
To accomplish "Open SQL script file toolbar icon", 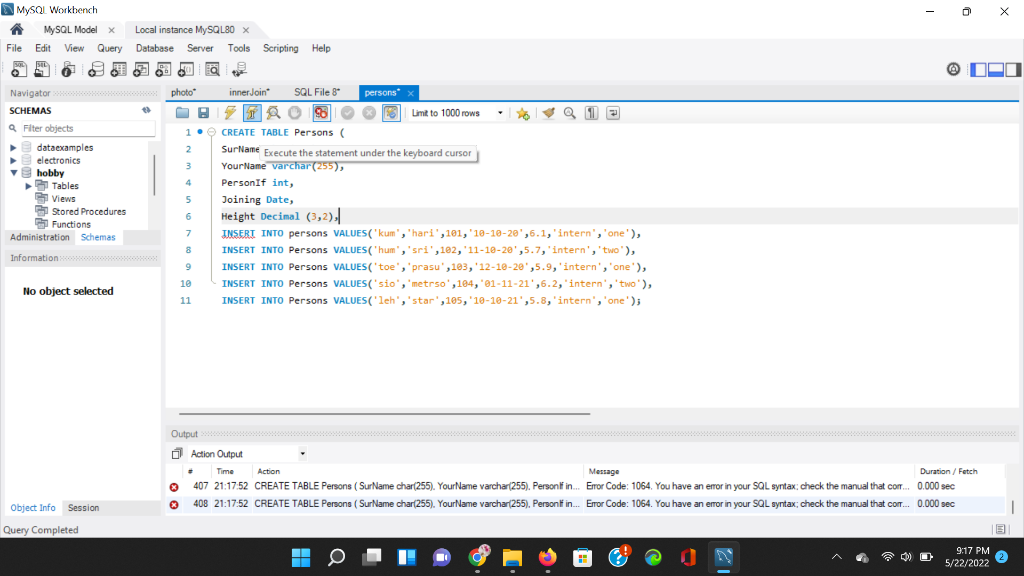I will 42,69.
